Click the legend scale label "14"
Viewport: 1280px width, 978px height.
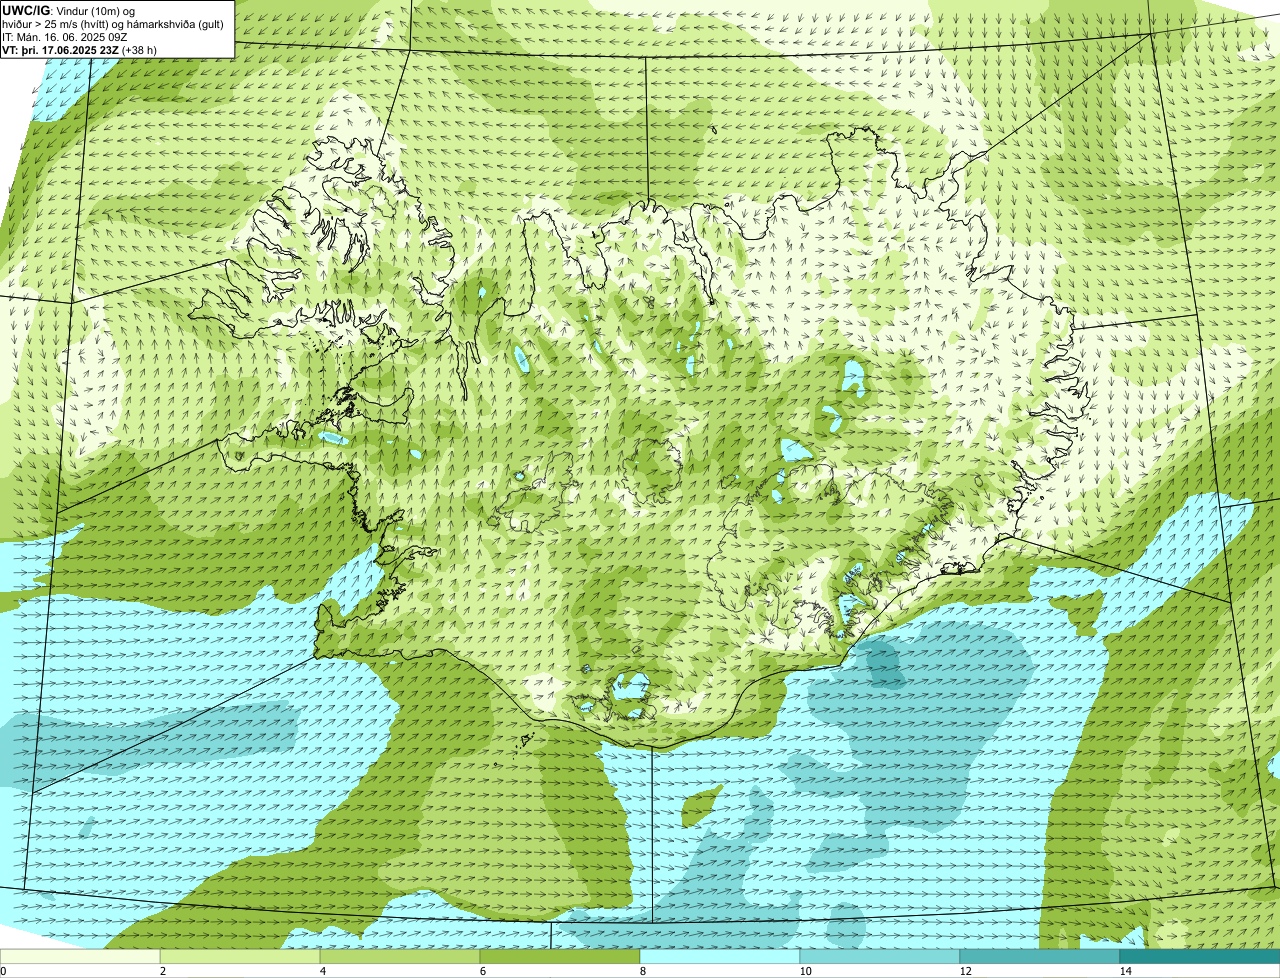[1125, 971]
